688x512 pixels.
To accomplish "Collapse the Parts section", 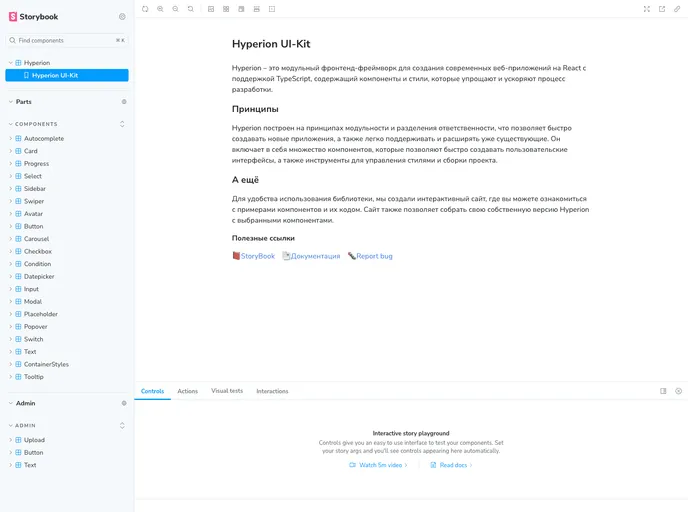I will [x=23, y=101].
